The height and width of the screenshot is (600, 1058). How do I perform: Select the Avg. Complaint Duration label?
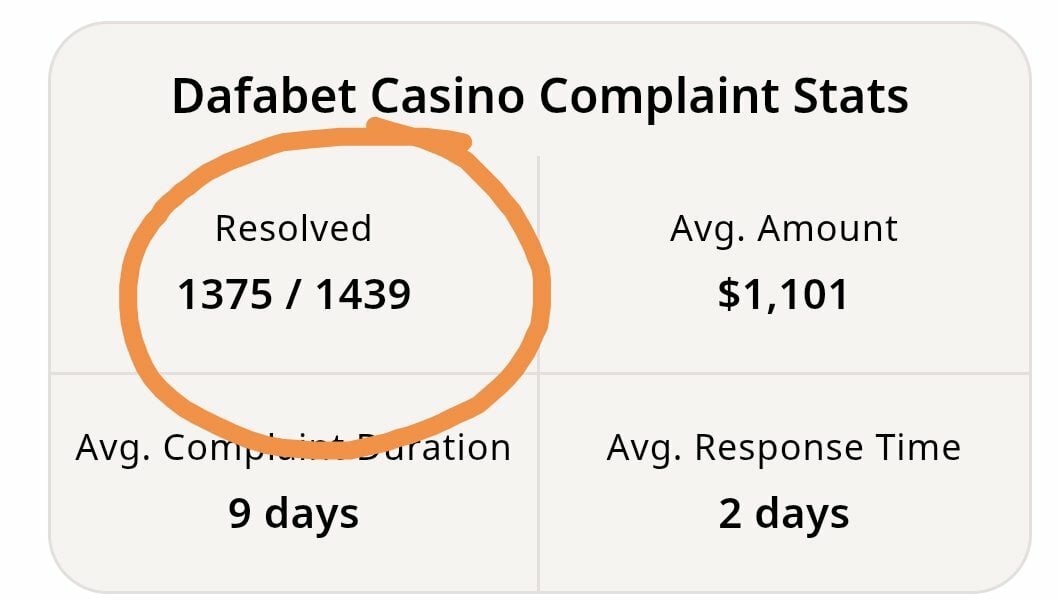293,449
